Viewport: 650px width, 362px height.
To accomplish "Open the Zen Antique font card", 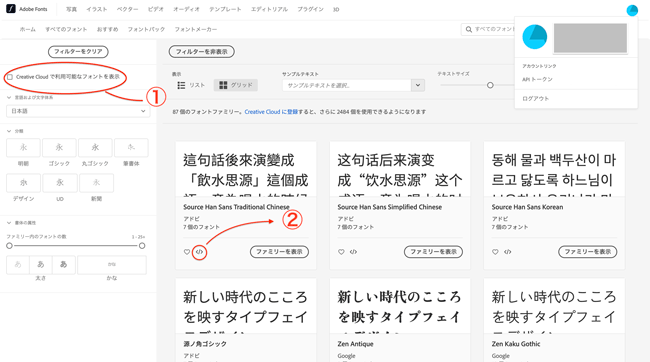I will tap(400, 320).
